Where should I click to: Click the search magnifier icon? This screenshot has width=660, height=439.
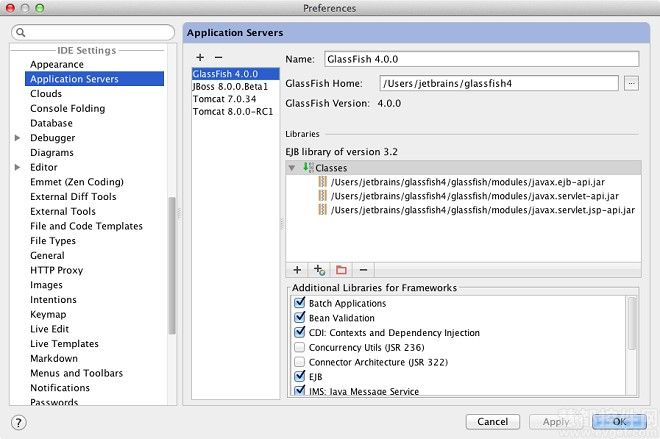click(x=21, y=32)
